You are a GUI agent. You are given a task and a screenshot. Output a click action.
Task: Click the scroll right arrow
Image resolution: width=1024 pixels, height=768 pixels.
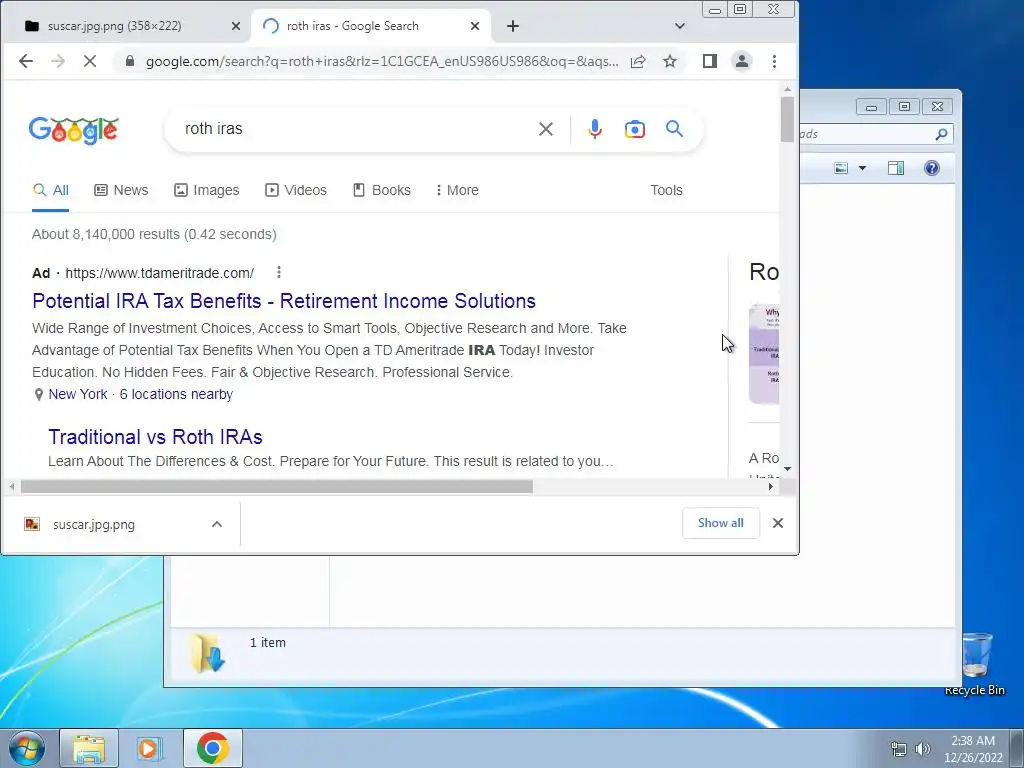771,487
